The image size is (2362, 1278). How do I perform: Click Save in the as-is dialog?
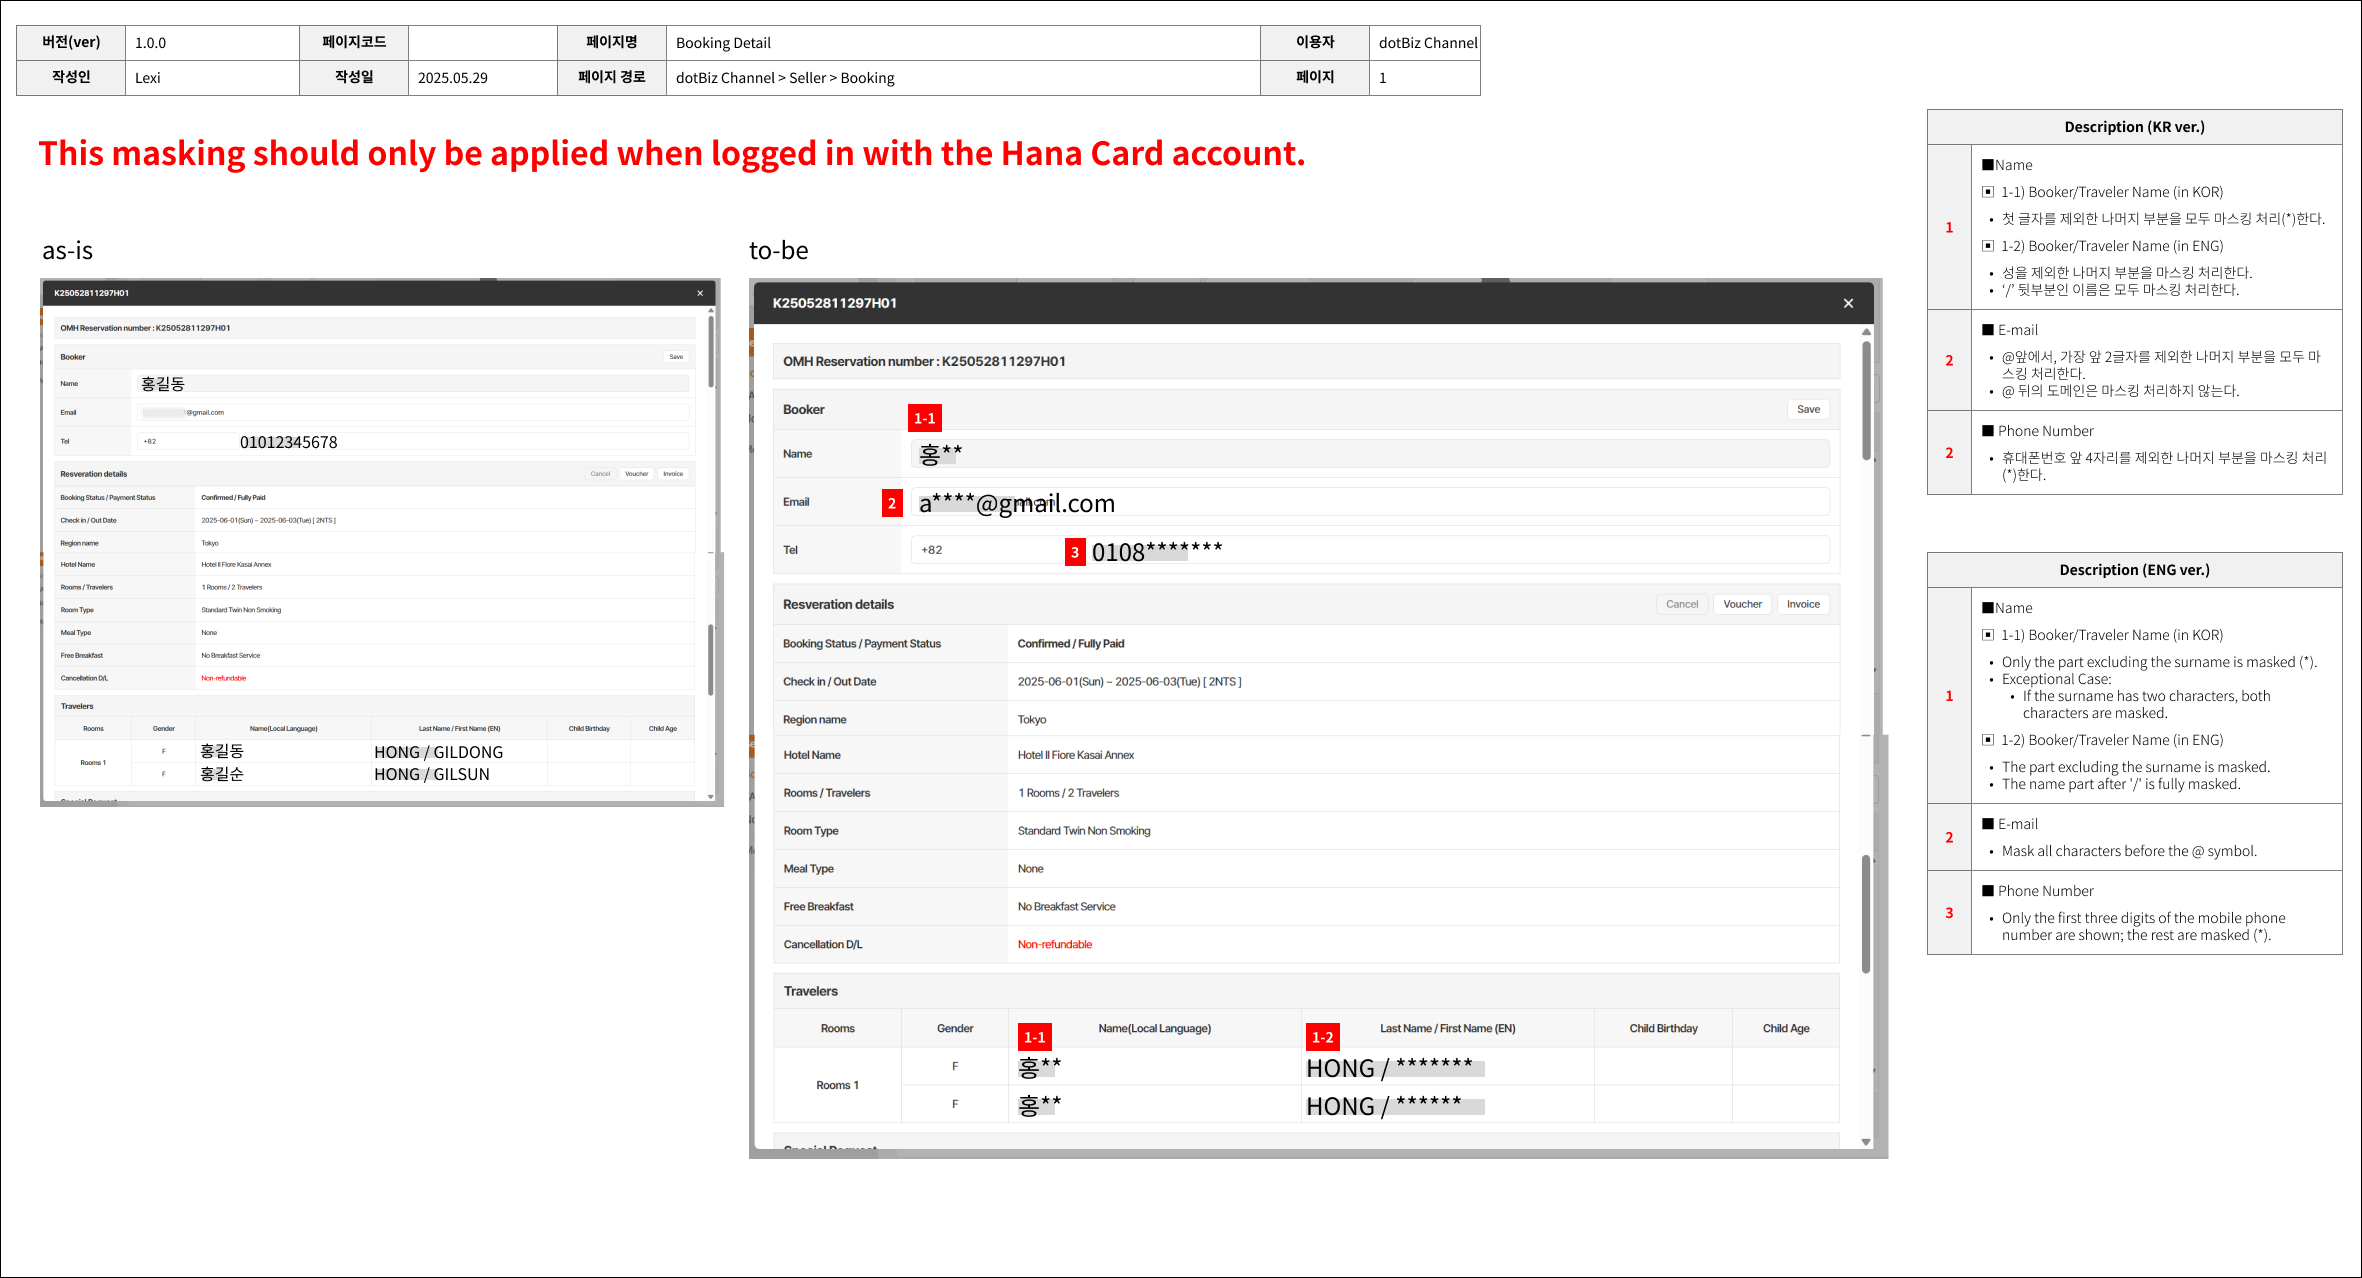(x=676, y=357)
